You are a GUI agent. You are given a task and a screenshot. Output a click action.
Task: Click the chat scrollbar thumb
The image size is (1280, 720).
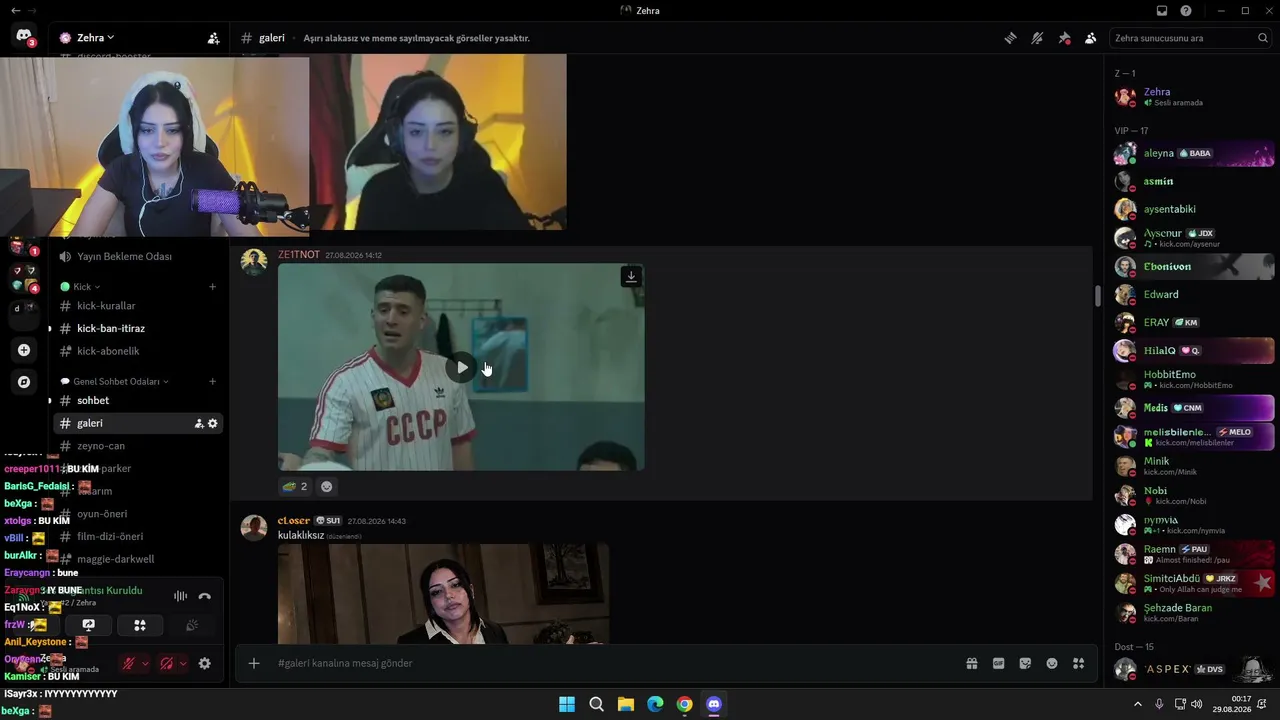tap(1097, 296)
